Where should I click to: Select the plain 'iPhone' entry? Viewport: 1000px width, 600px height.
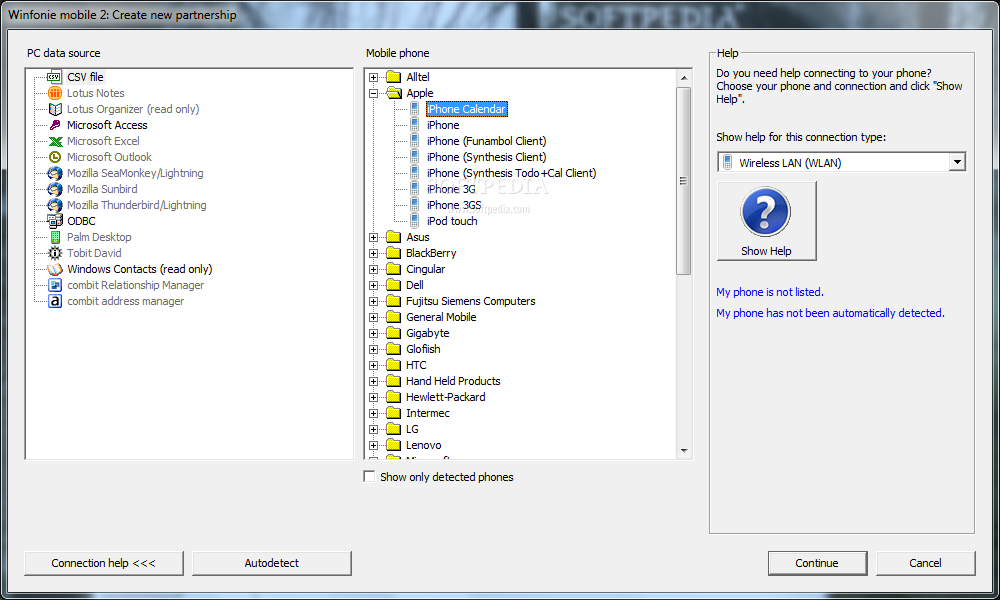coord(443,125)
